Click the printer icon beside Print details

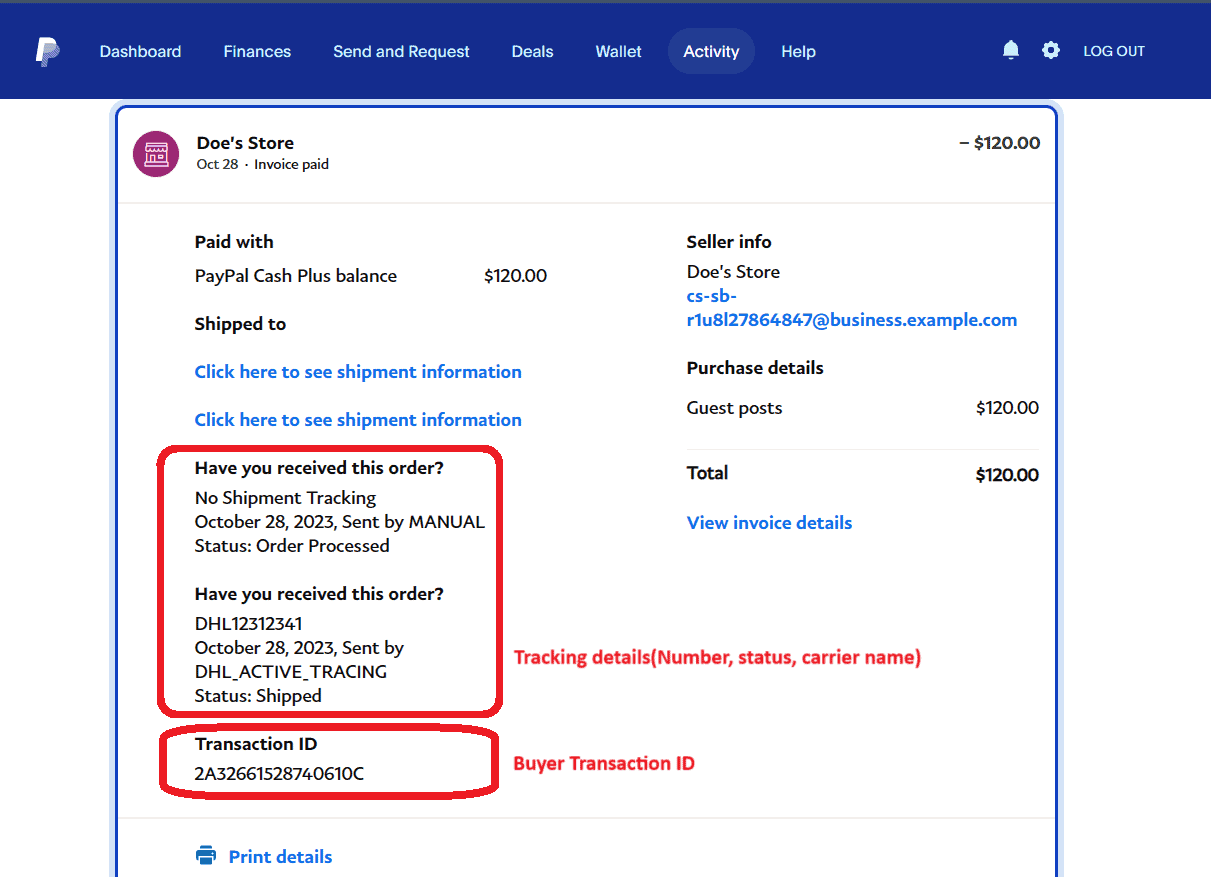click(206, 856)
